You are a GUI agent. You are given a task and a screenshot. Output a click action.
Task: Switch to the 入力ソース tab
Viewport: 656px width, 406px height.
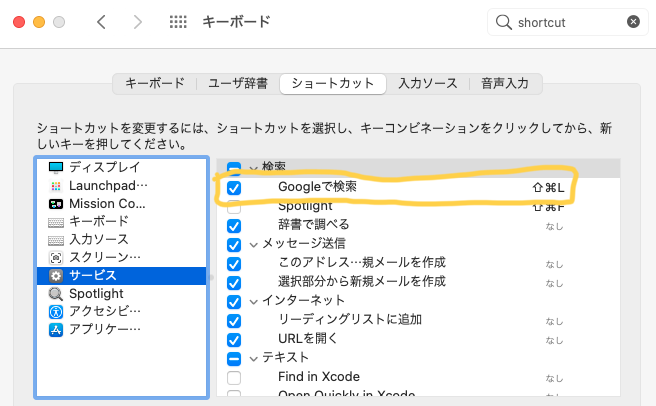[427, 83]
